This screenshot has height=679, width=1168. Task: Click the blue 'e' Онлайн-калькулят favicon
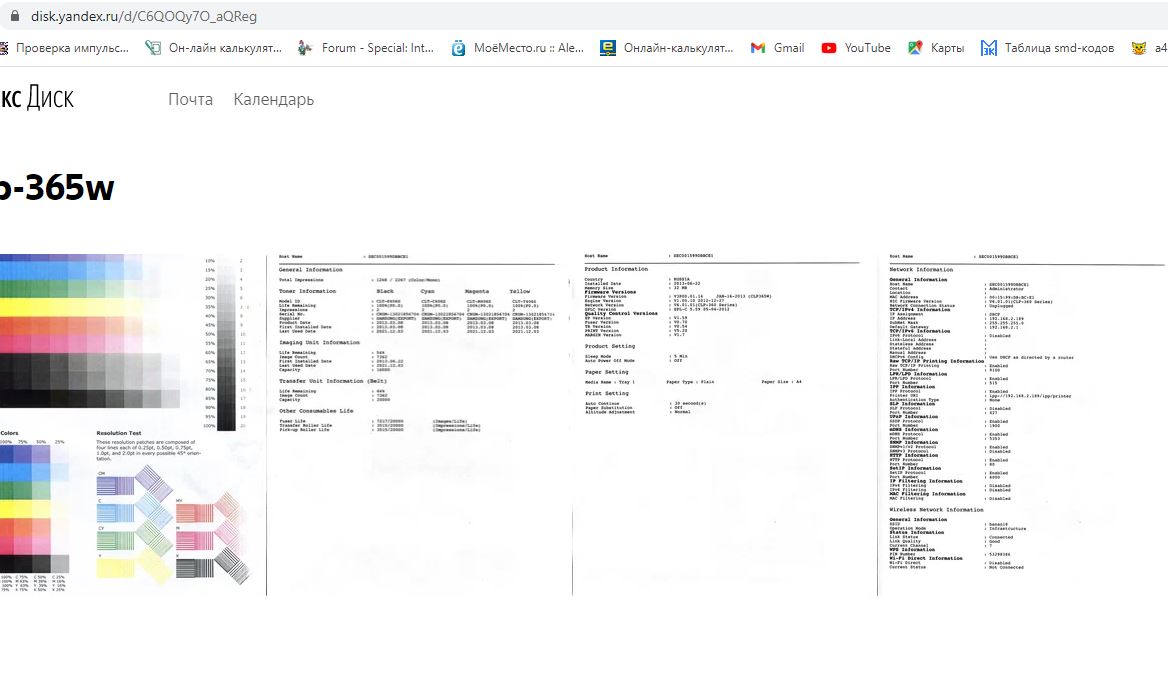pyautogui.click(x=607, y=48)
